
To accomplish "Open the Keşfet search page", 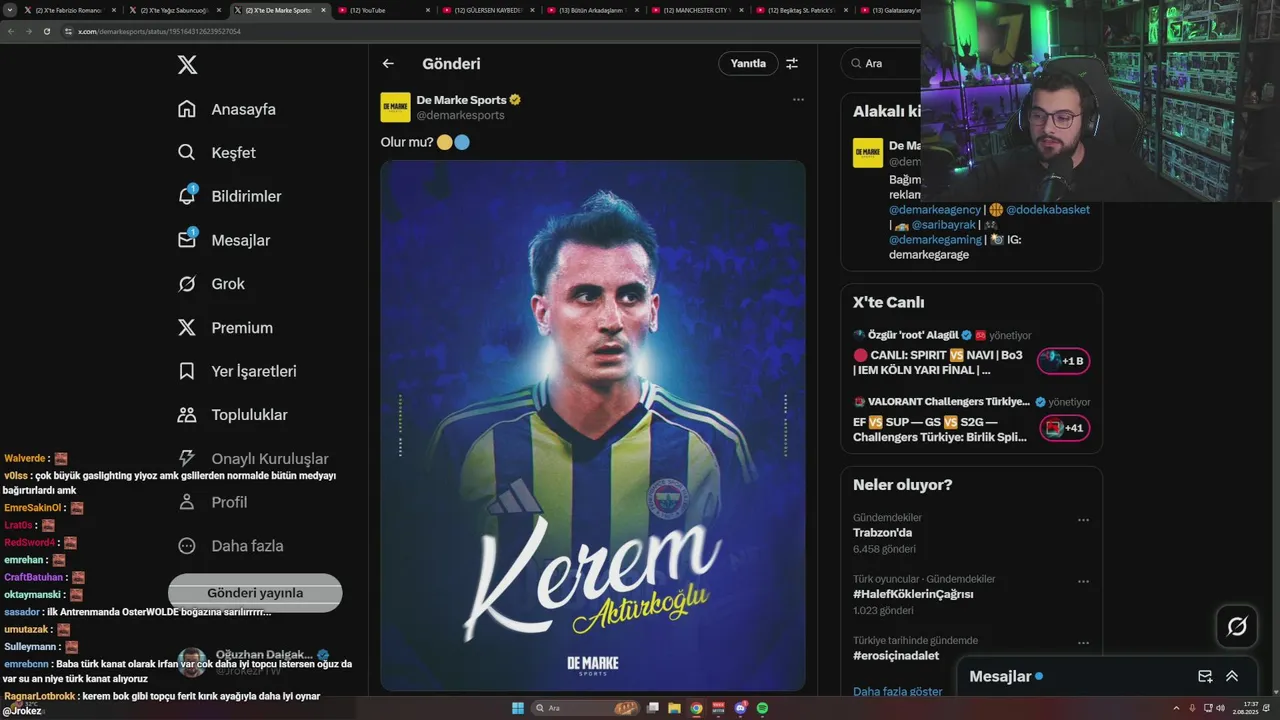I will [216, 153].
